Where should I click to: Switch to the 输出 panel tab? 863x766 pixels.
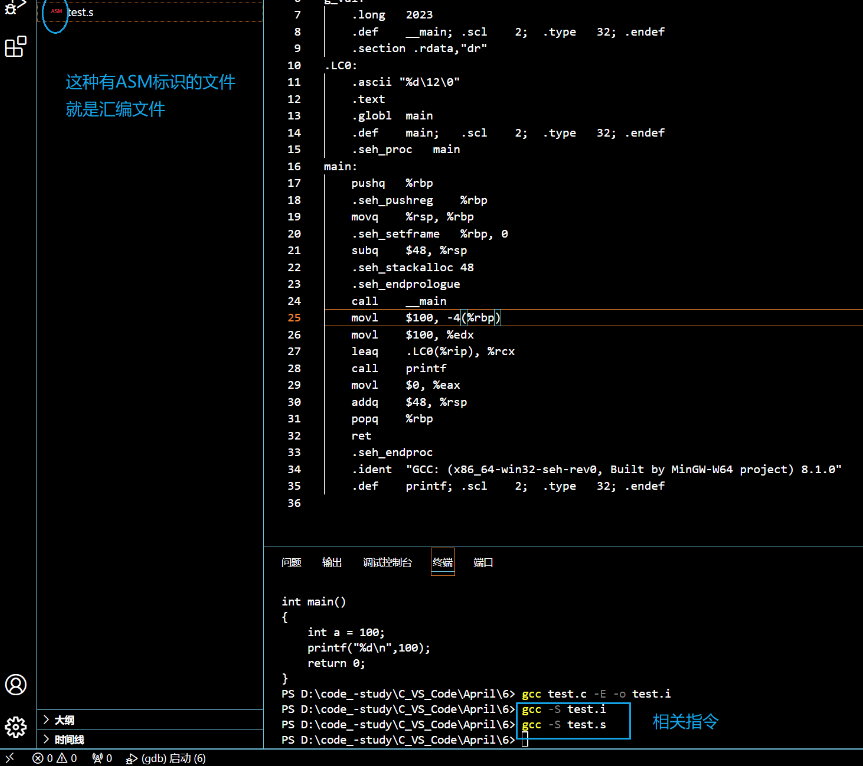332,562
